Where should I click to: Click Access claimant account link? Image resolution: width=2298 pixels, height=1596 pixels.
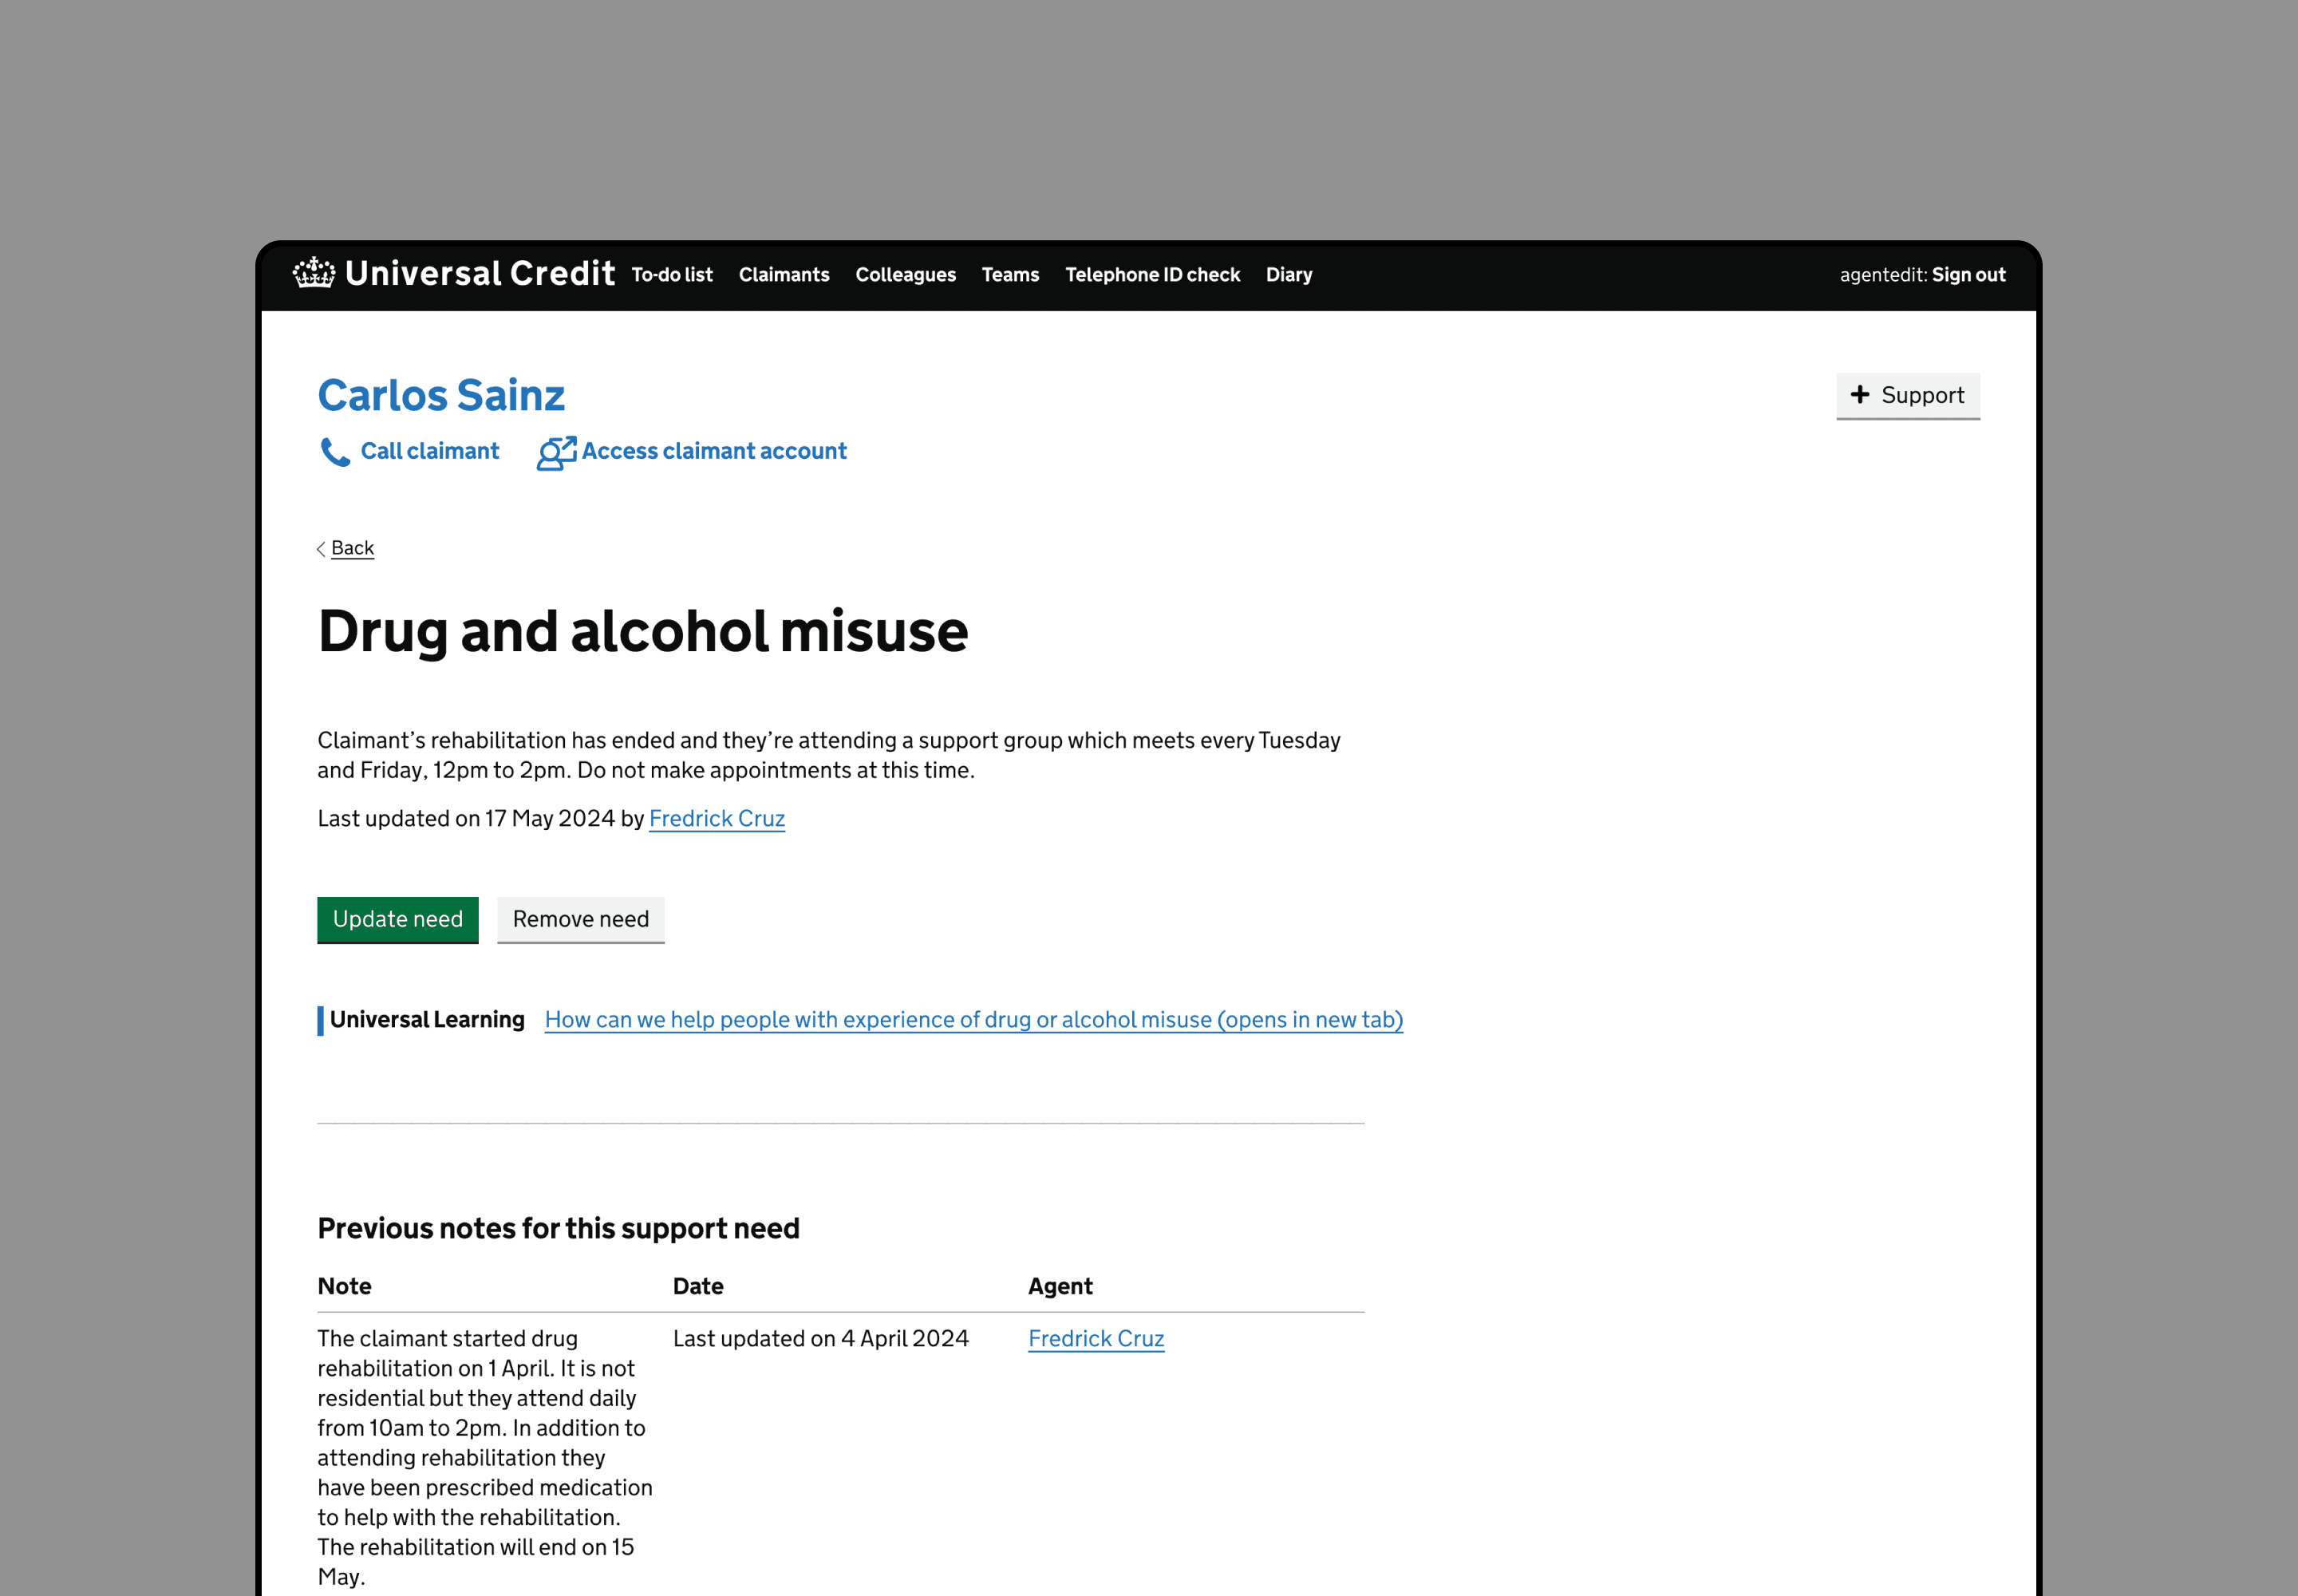714,451
